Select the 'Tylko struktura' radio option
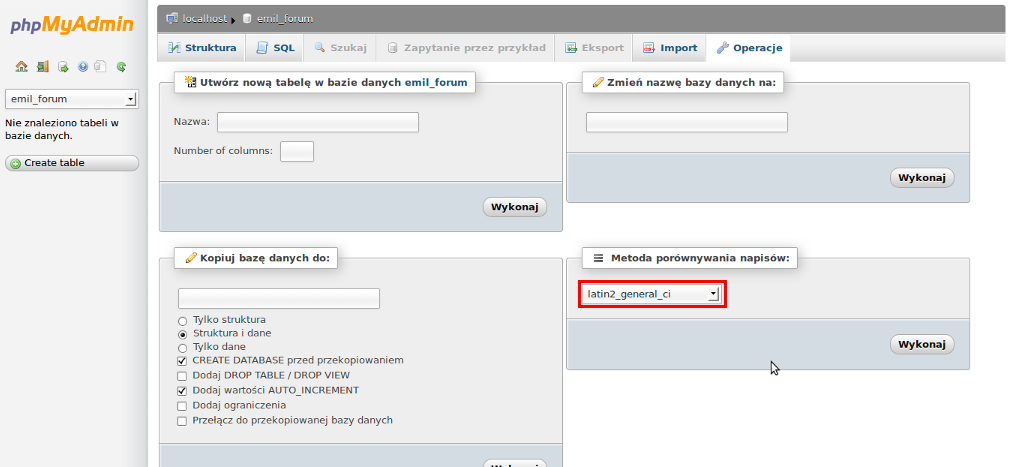 pyautogui.click(x=182, y=321)
